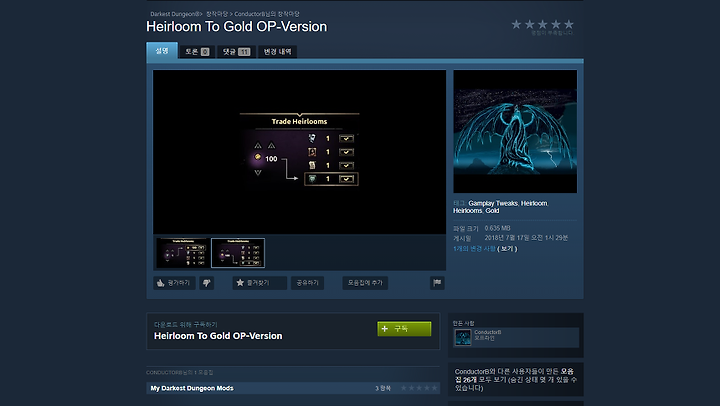
Task: Click the main Trade Heirlooms preview image
Action: click(299, 152)
